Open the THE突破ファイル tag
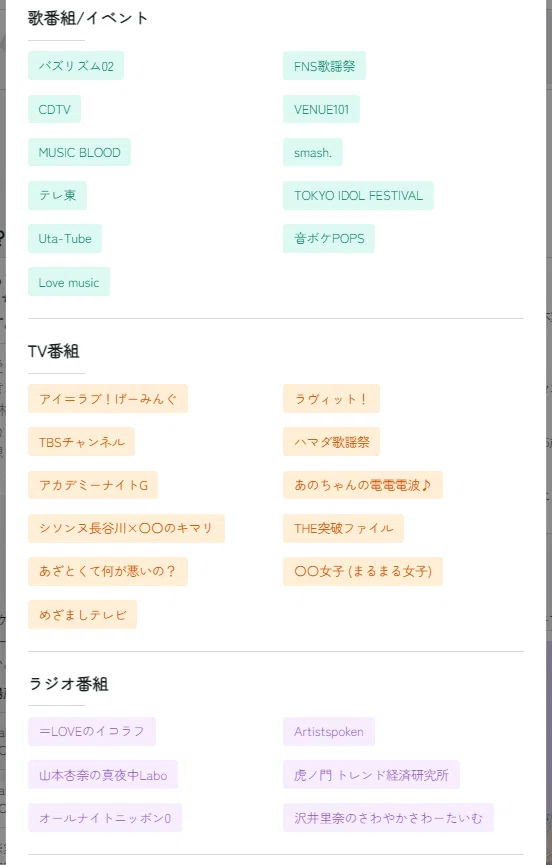This screenshot has height=865, width=552. (x=344, y=528)
